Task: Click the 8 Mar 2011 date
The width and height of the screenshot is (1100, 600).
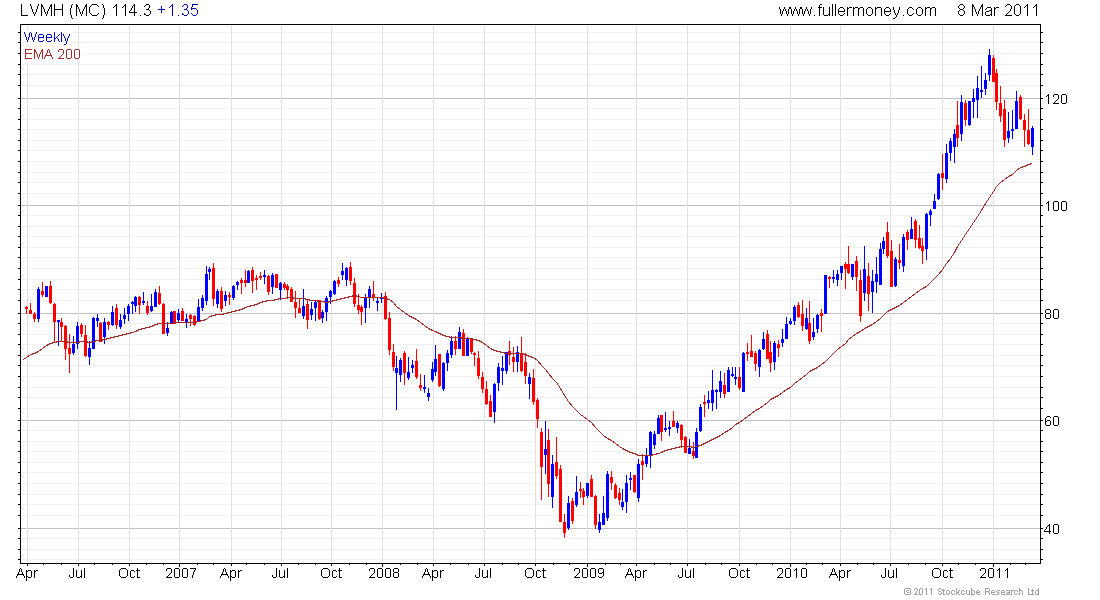Action: pos(998,11)
